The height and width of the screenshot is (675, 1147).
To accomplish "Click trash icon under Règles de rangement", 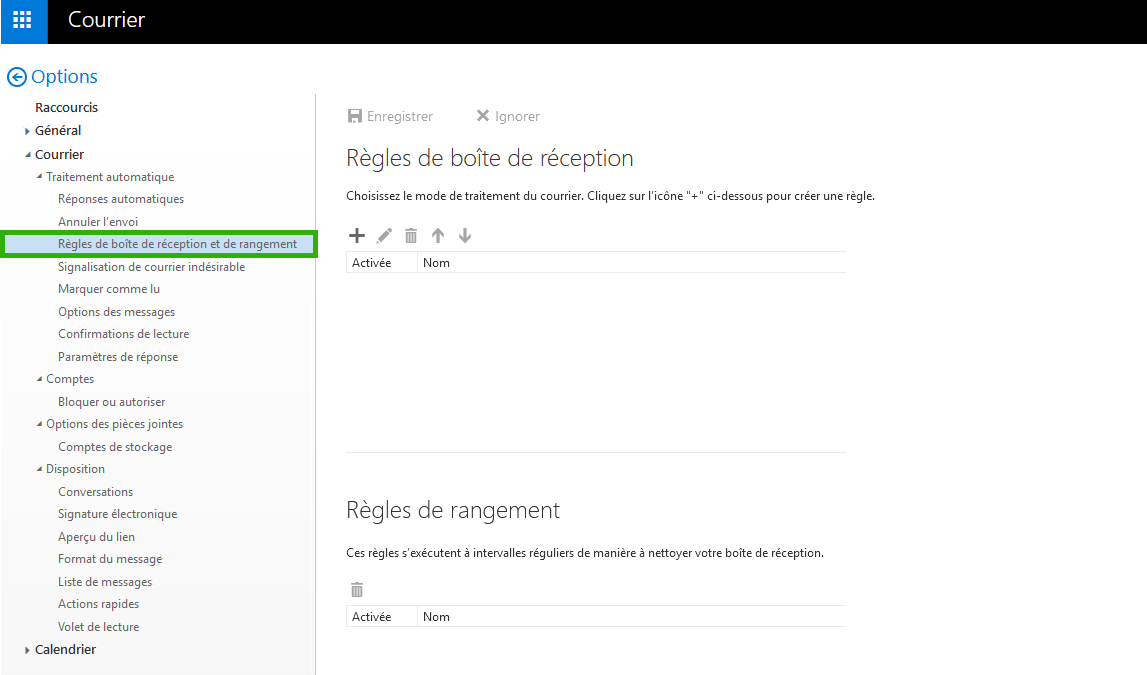I will coord(357,589).
